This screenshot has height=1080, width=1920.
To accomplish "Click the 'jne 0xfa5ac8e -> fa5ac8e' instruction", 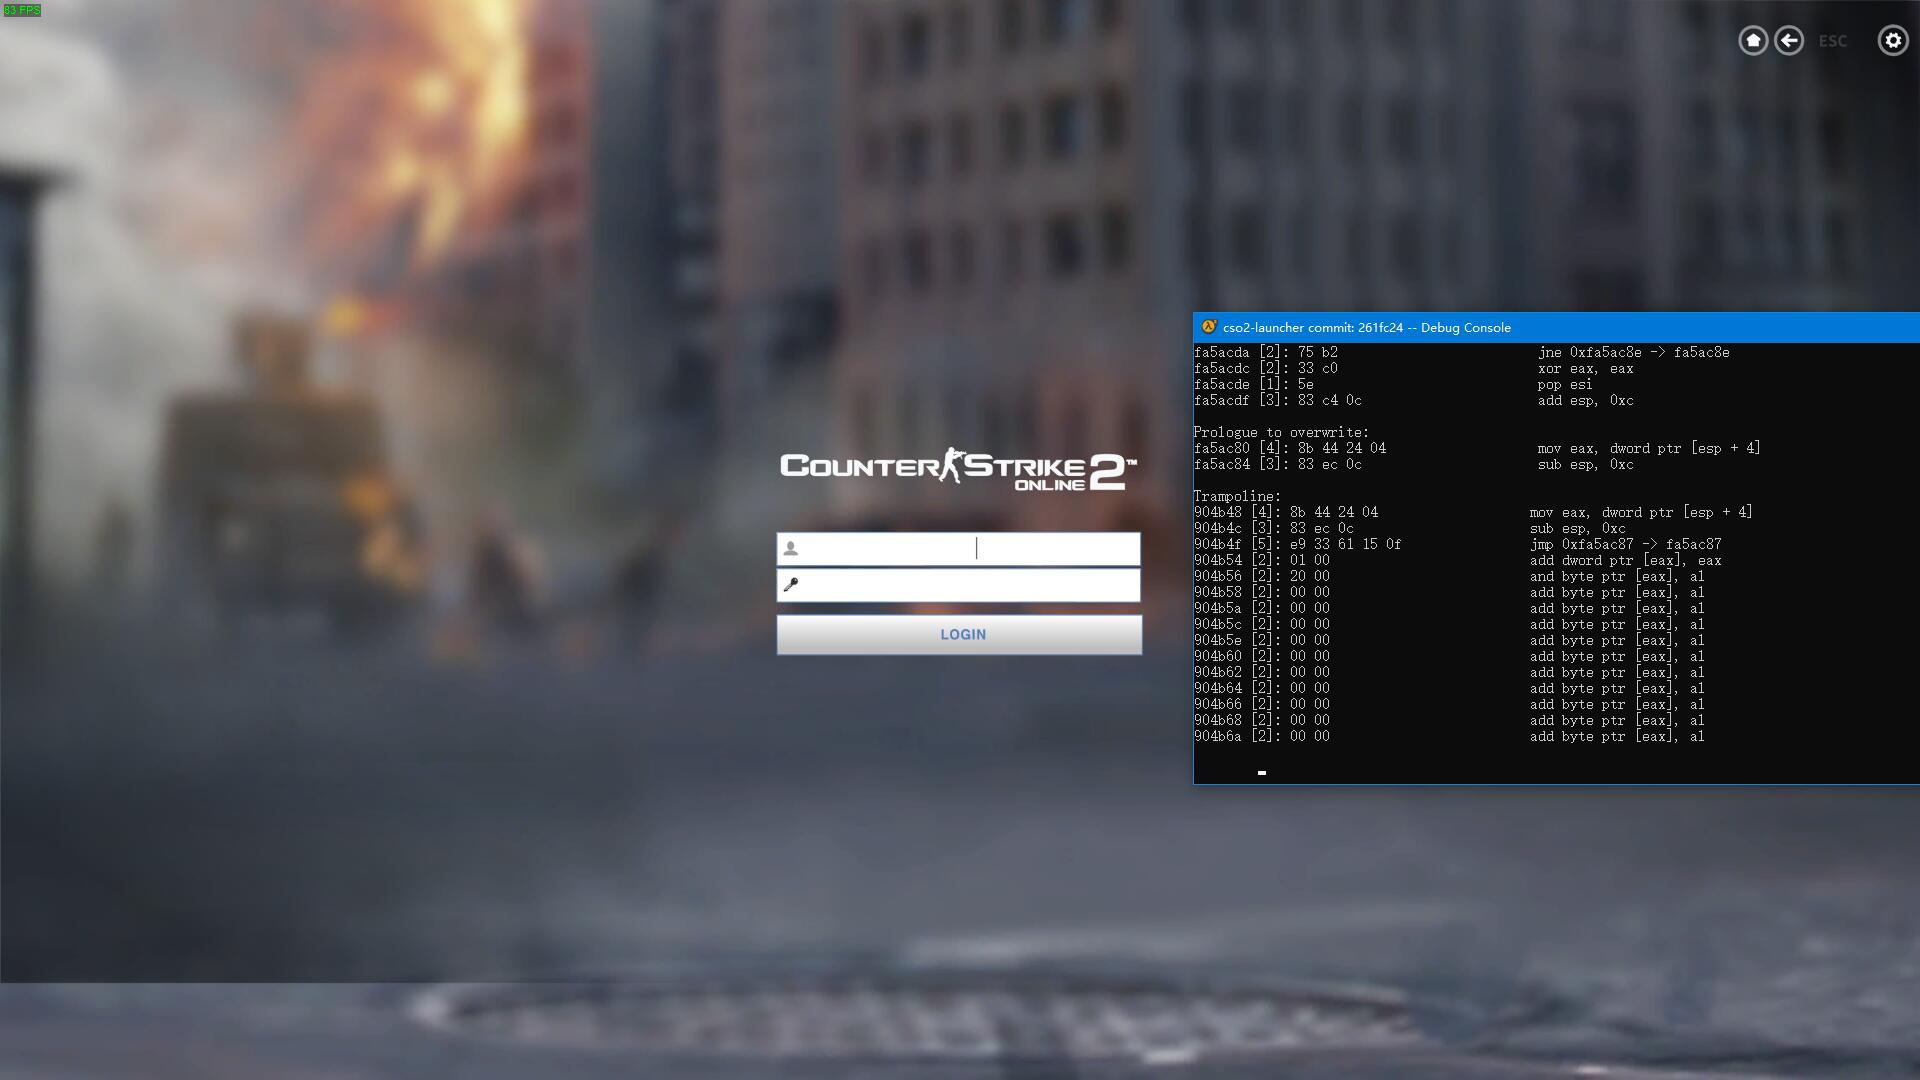I will 1633,352.
